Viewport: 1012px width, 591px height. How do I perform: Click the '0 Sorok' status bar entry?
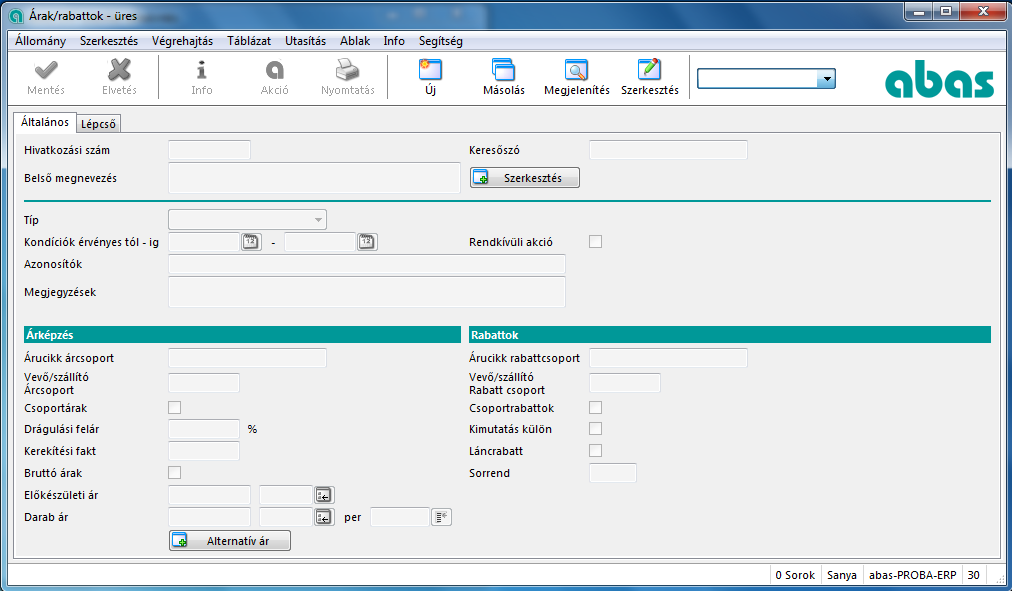click(x=795, y=575)
